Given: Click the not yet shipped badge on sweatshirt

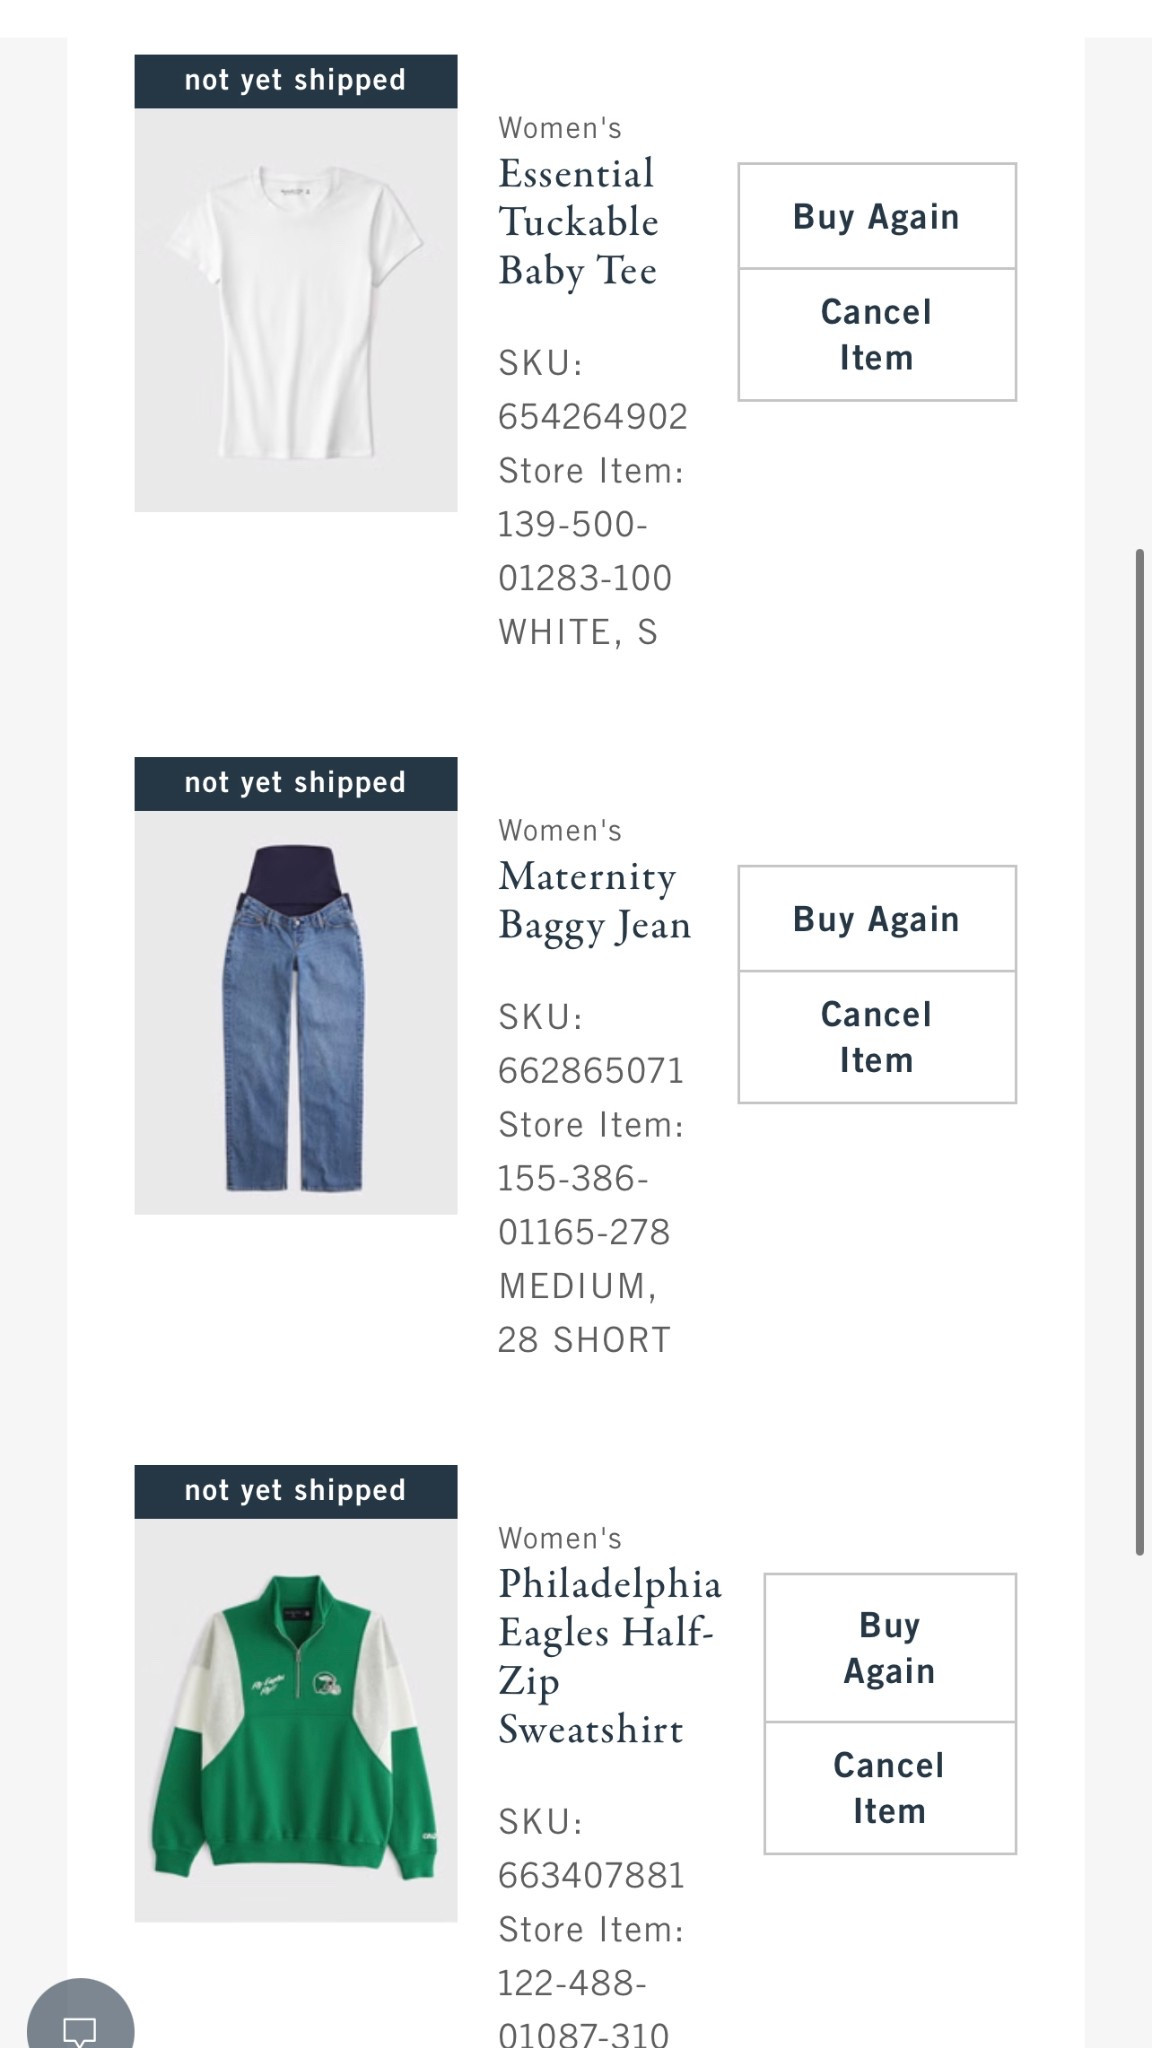Looking at the screenshot, I should [x=295, y=1489].
